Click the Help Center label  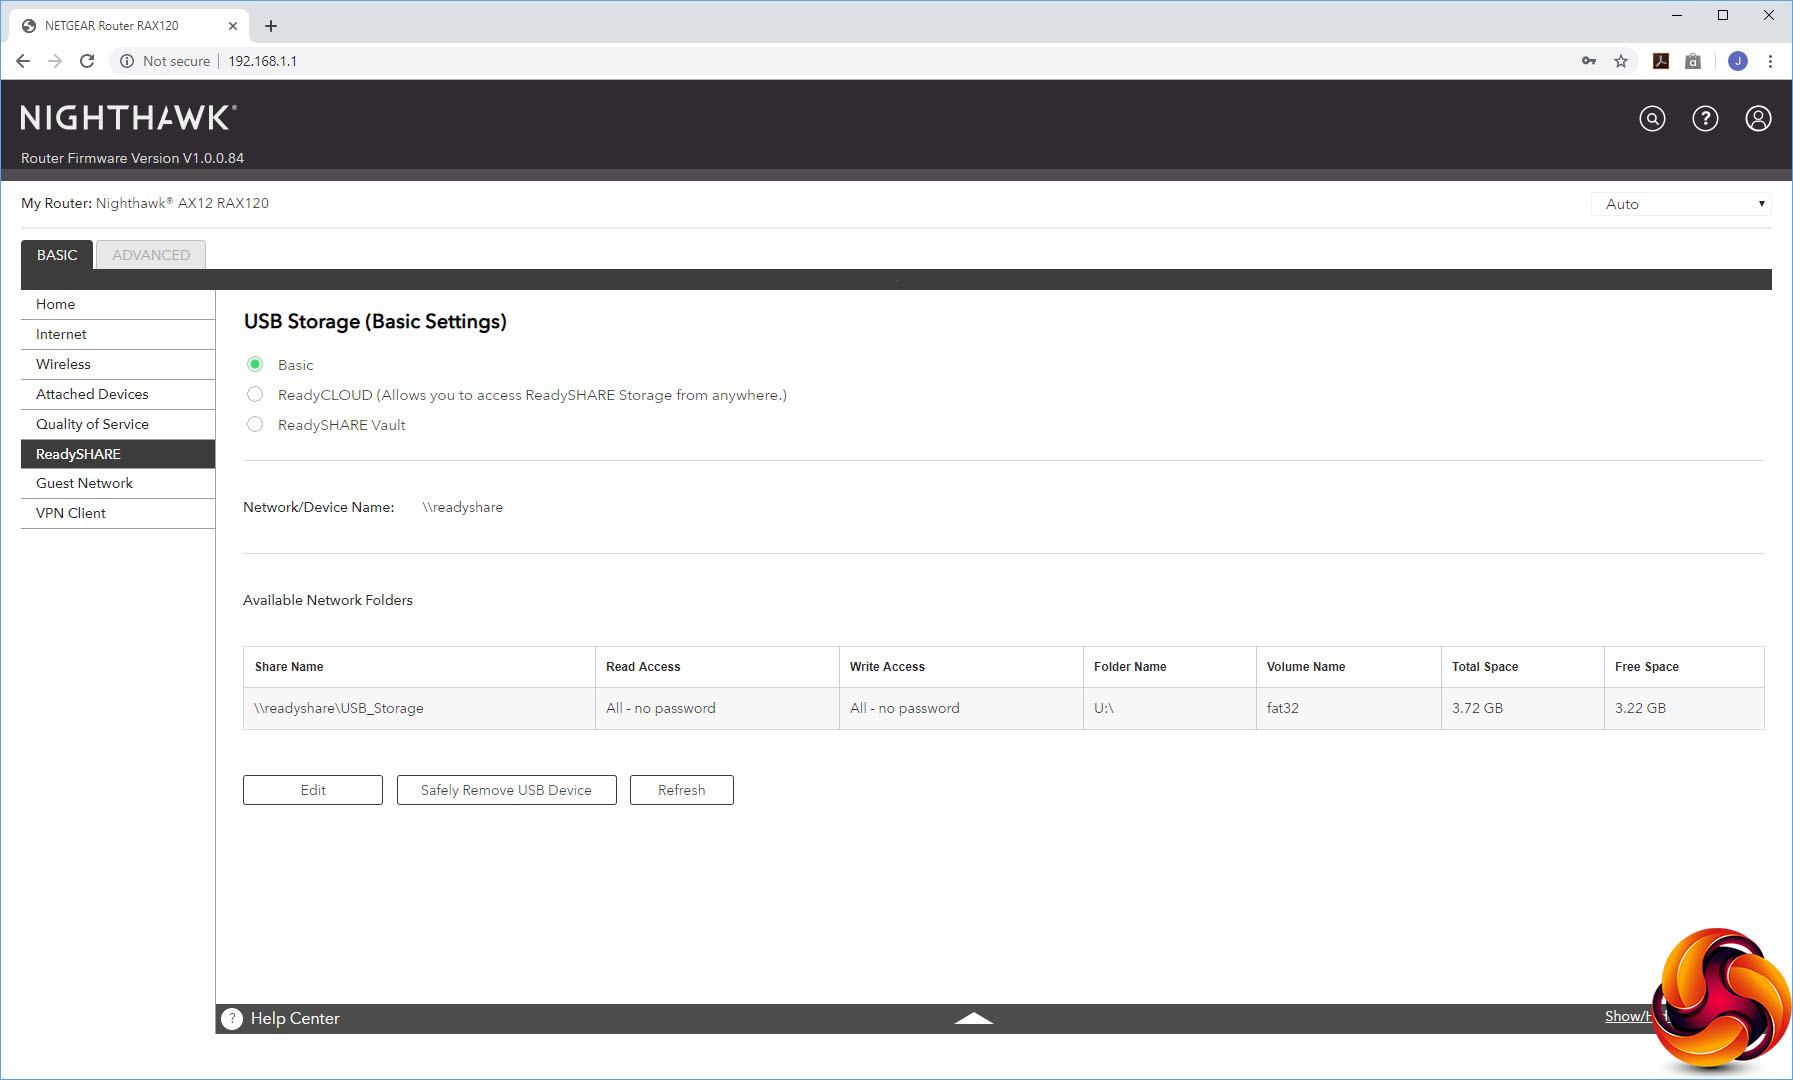(x=295, y=1018)
